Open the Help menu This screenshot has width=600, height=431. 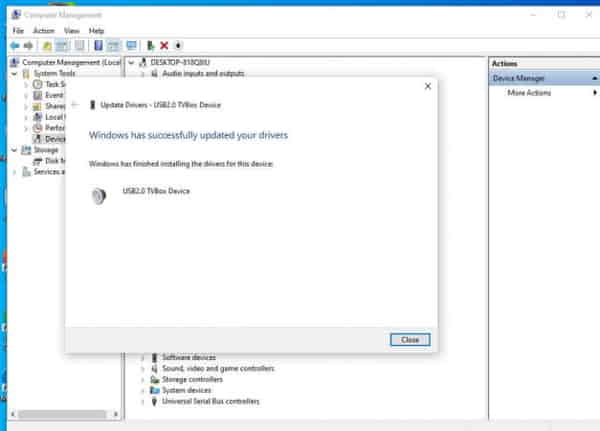pyautogui.click(x=96, y=31)
